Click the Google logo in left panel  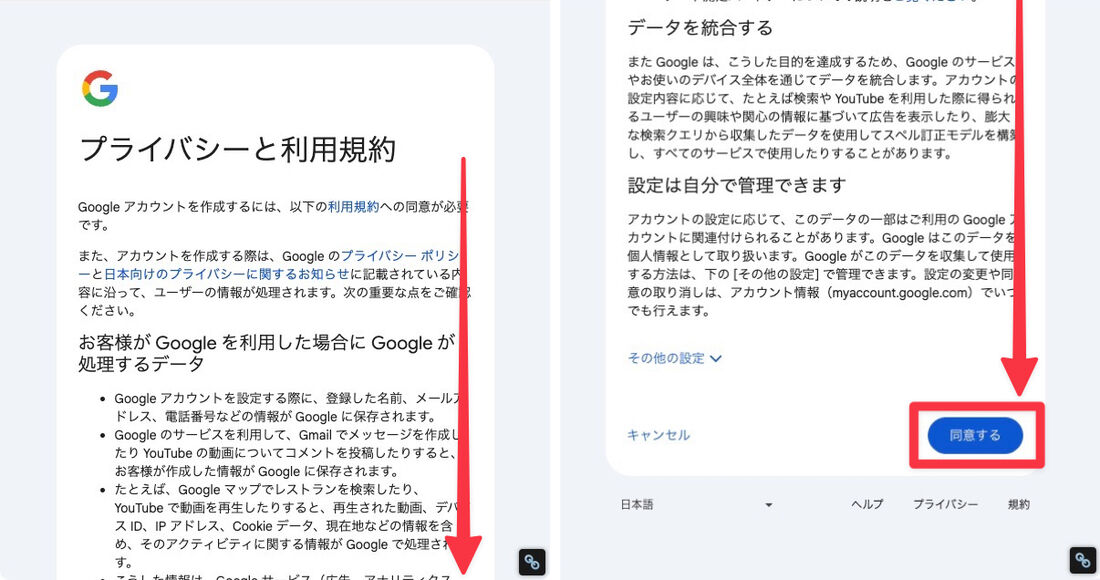[x=100, y=88]
